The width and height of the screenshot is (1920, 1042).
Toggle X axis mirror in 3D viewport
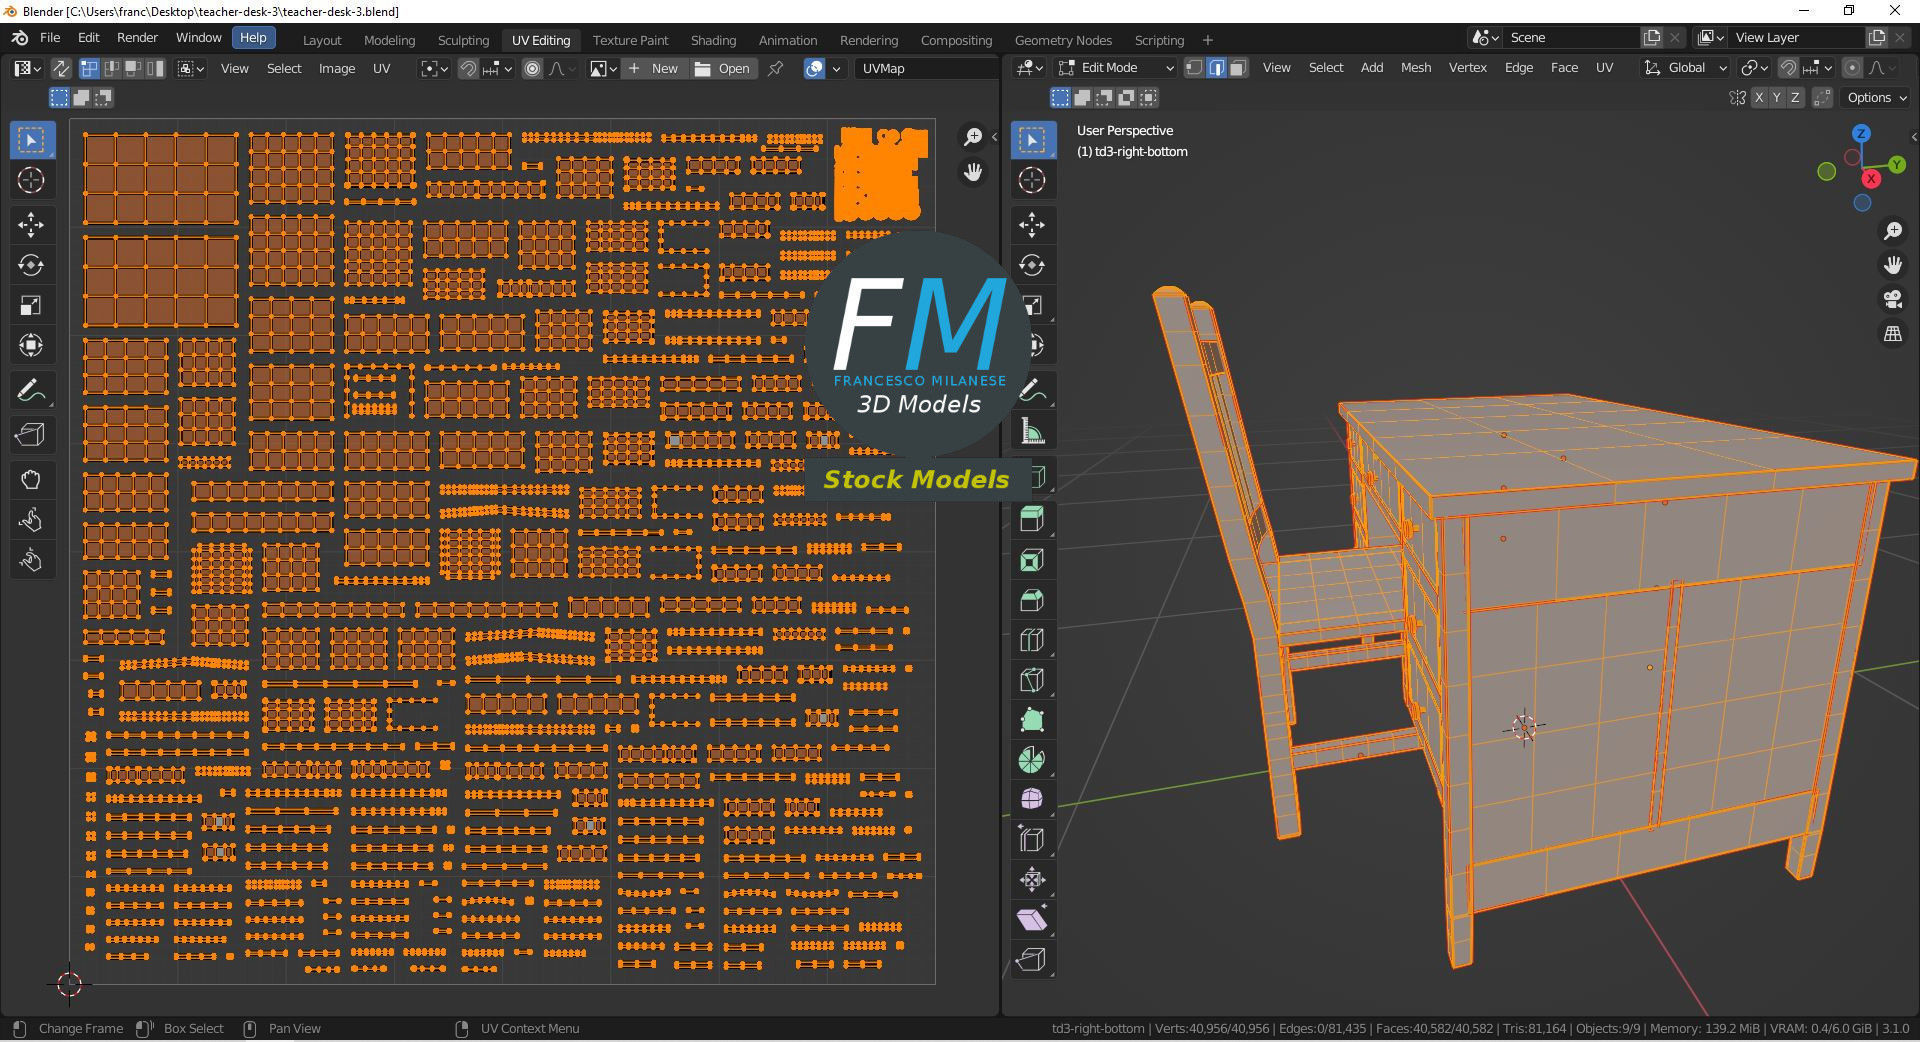click(x=1758, y=98)
